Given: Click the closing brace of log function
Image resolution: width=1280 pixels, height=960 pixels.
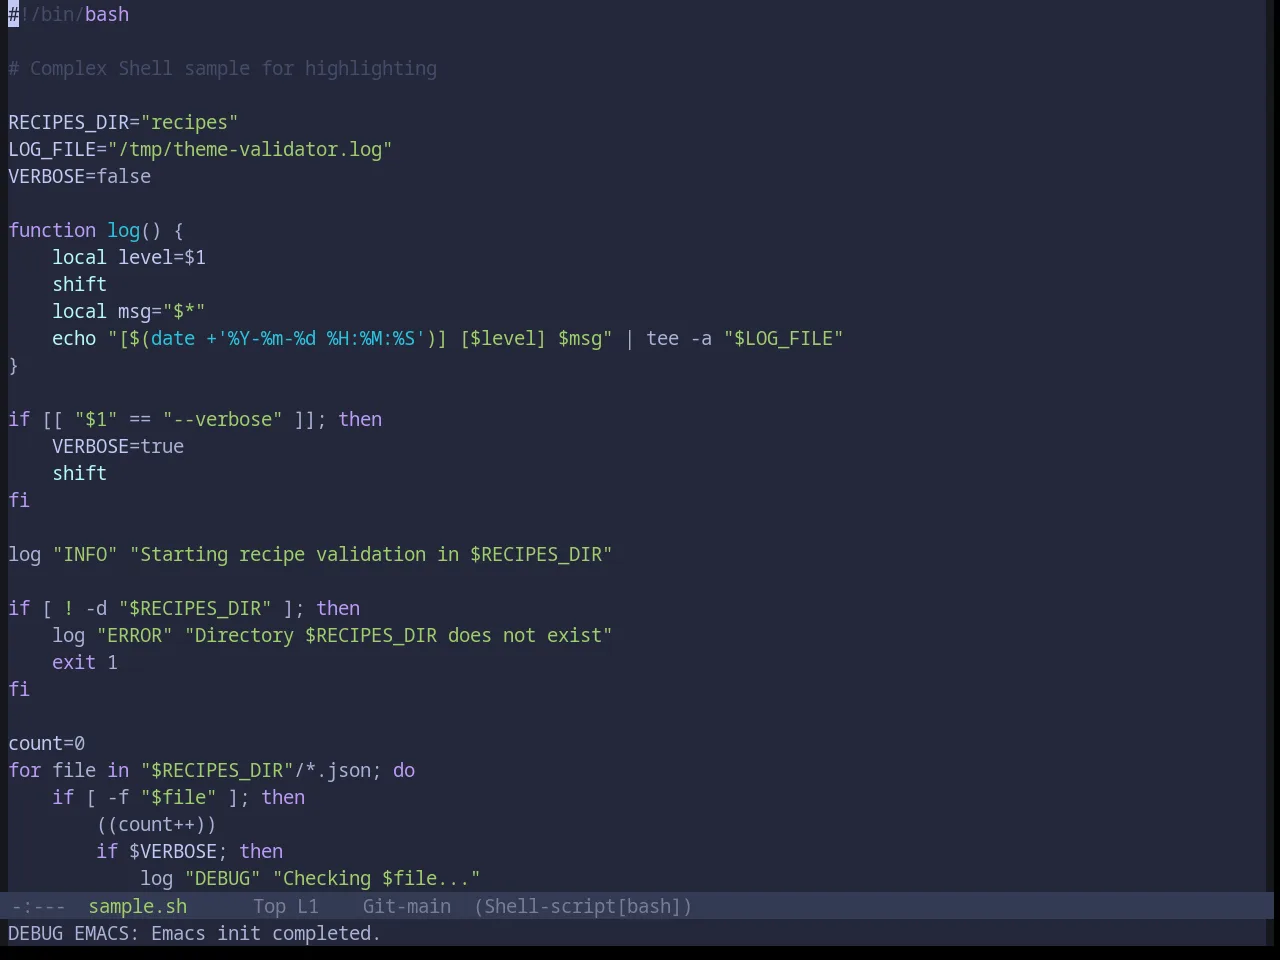Looking at the screenshot, I should 13,365.
